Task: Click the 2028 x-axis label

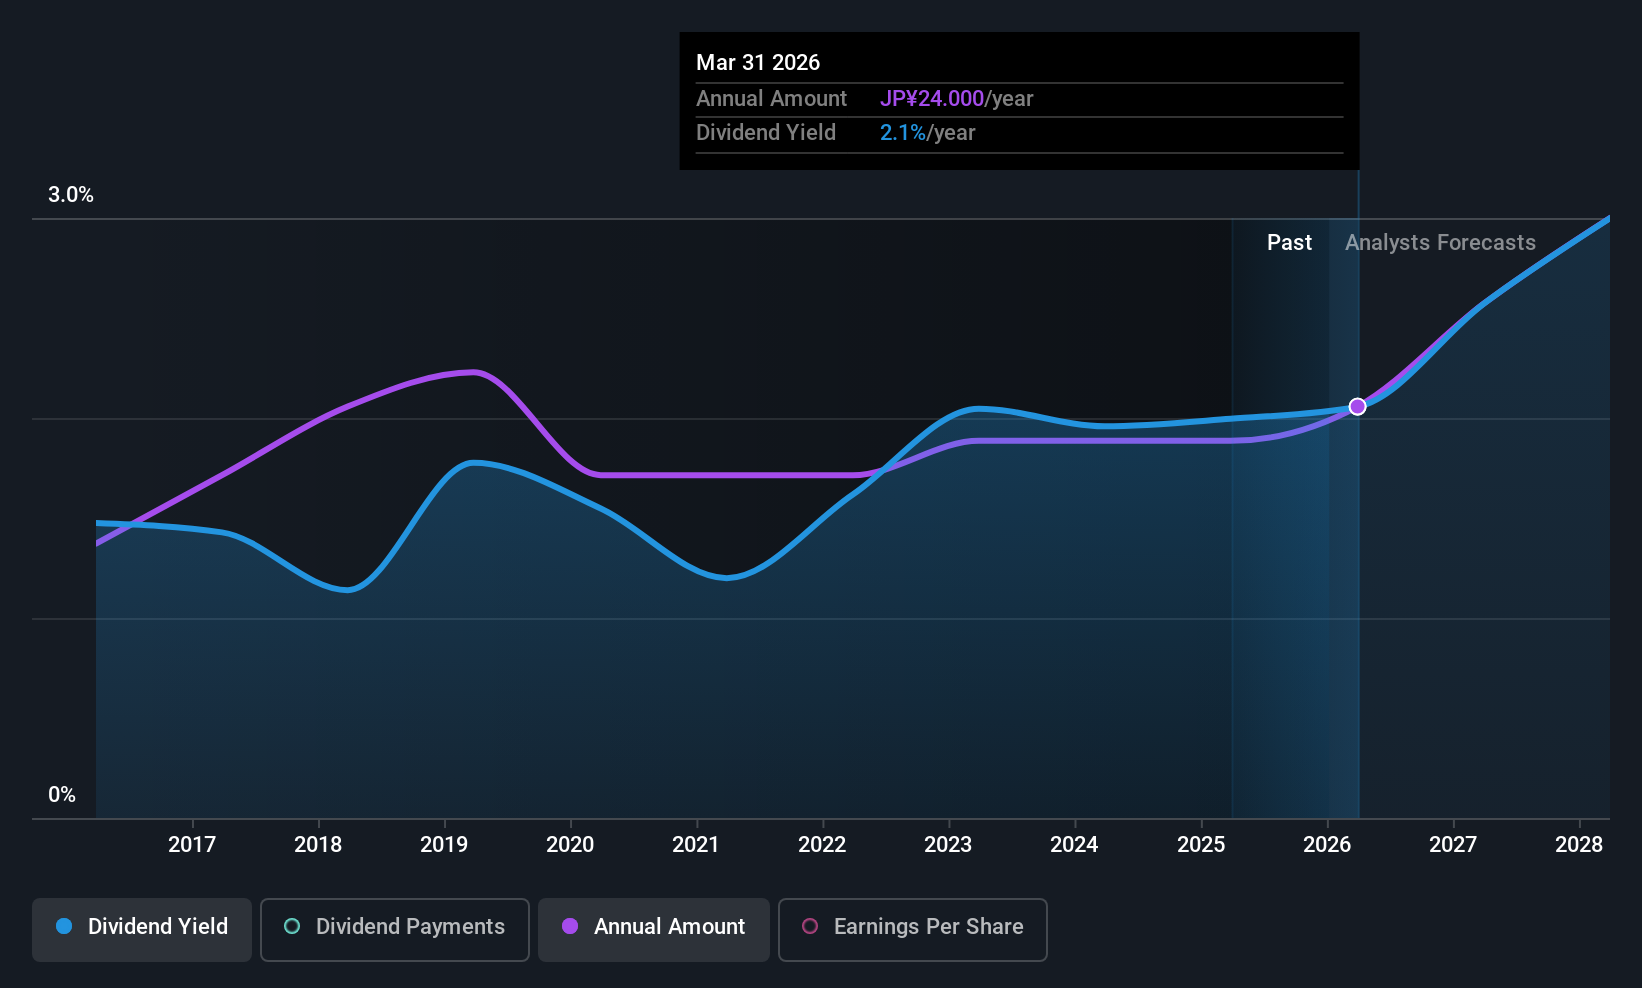Action: (x=1579, y=845)
